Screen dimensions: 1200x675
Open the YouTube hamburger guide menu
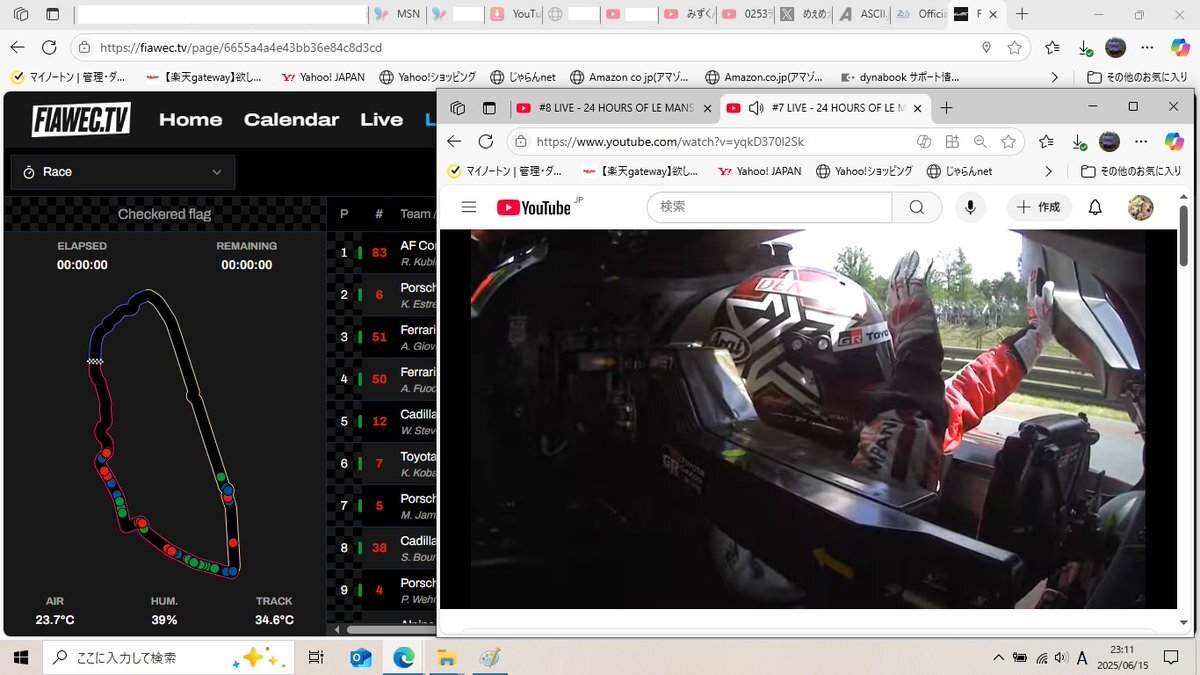469,207
